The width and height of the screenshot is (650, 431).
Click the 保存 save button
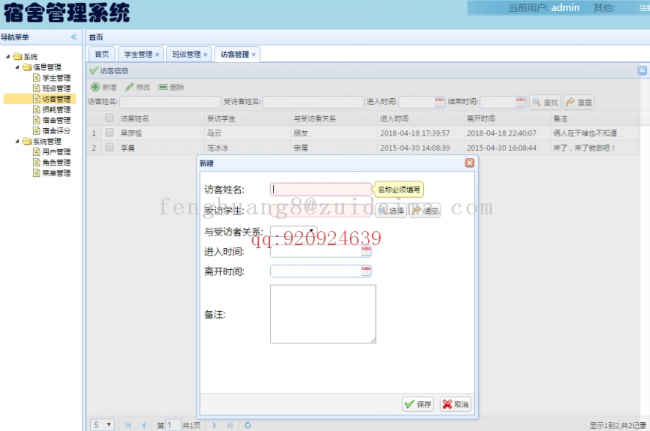418,404
